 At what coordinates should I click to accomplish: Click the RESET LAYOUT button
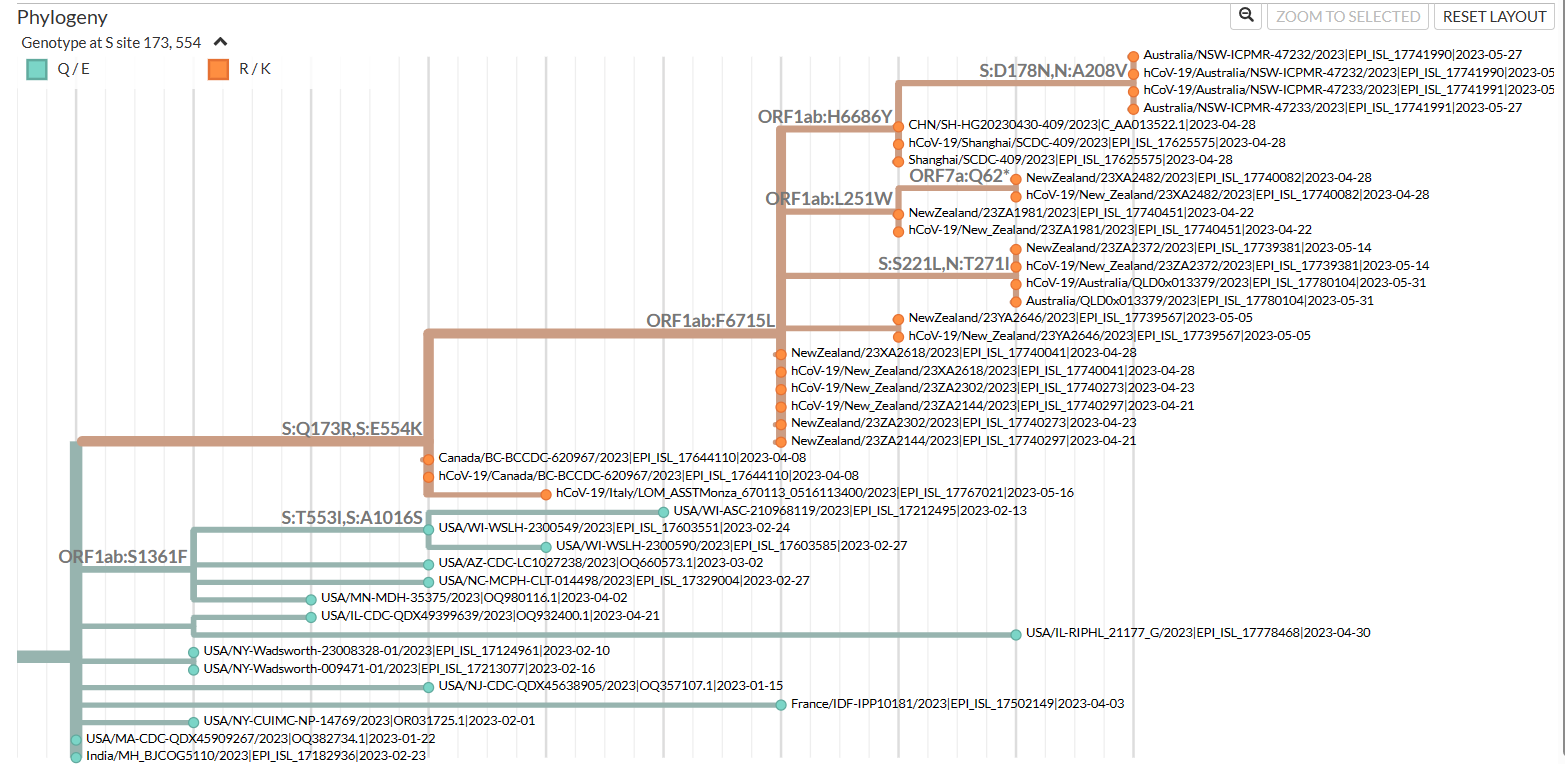pos(1494,17)
